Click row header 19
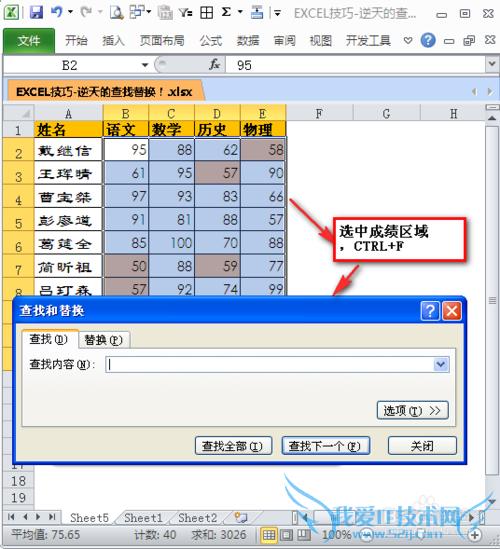 tap(18, 498)
